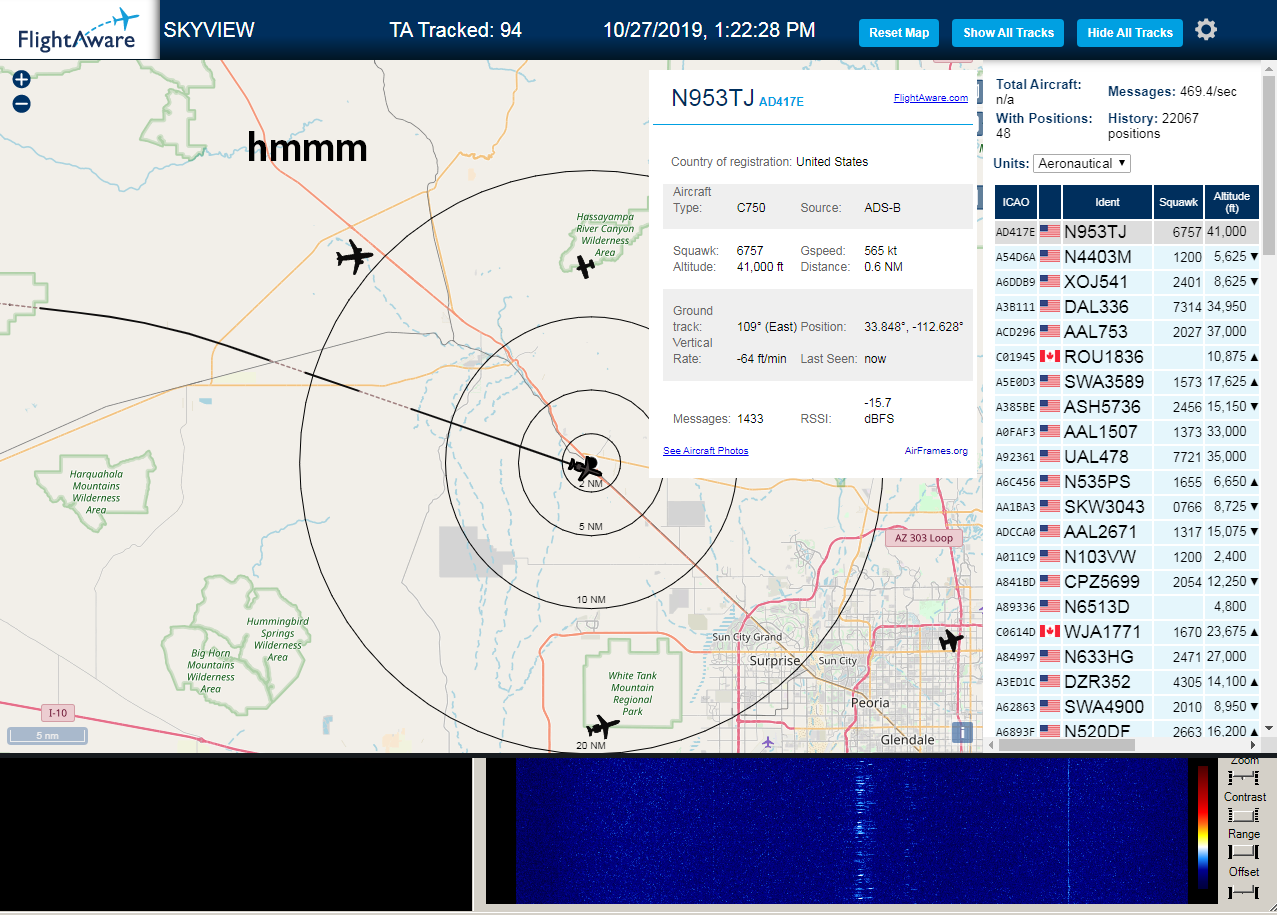
Task: Select aircraft icon near Hassayampa River Canyon Wilderness
Action: (585, 266)
